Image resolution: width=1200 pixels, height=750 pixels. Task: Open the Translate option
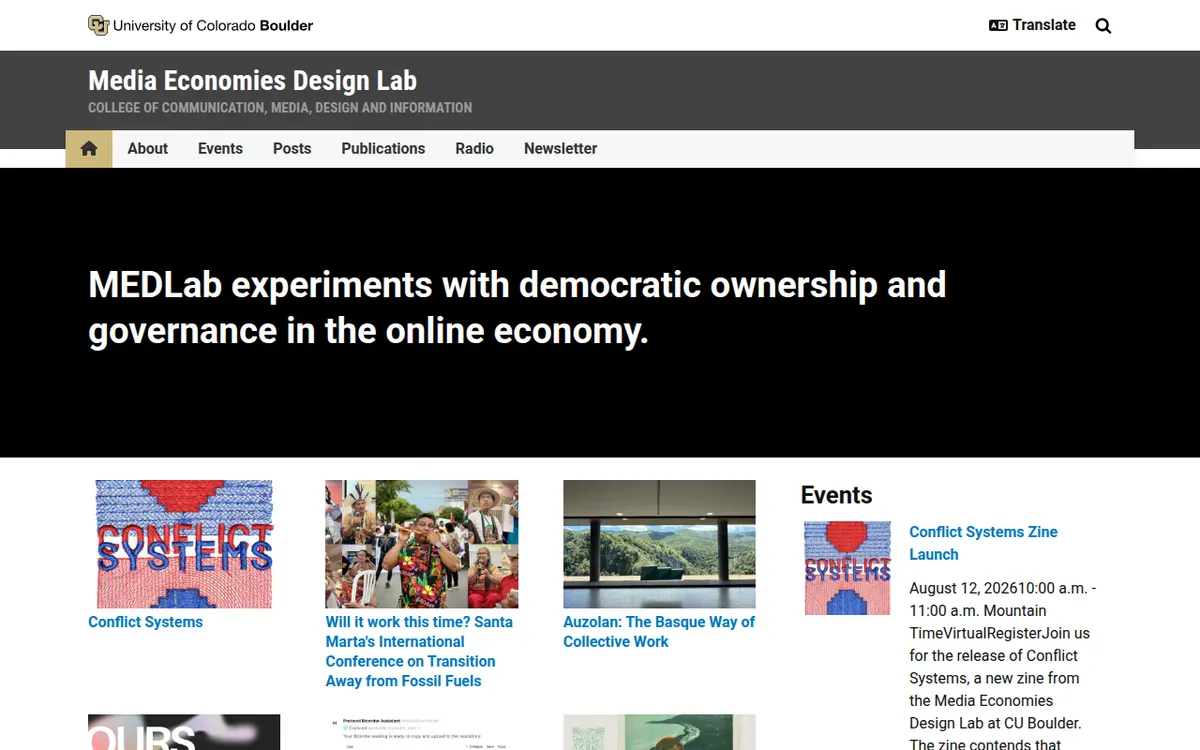tap(1032, 25)
